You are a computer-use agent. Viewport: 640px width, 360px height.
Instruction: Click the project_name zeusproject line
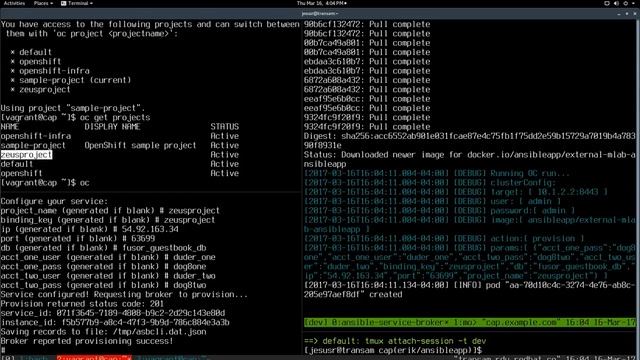point(110,211)
